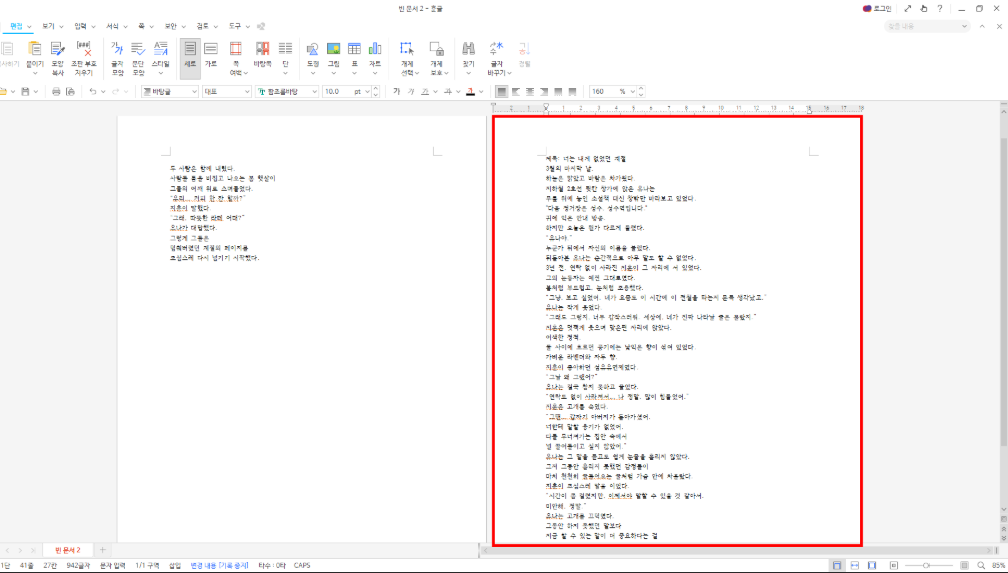Click the 찾을 내용 search input field

pos(926,26)
